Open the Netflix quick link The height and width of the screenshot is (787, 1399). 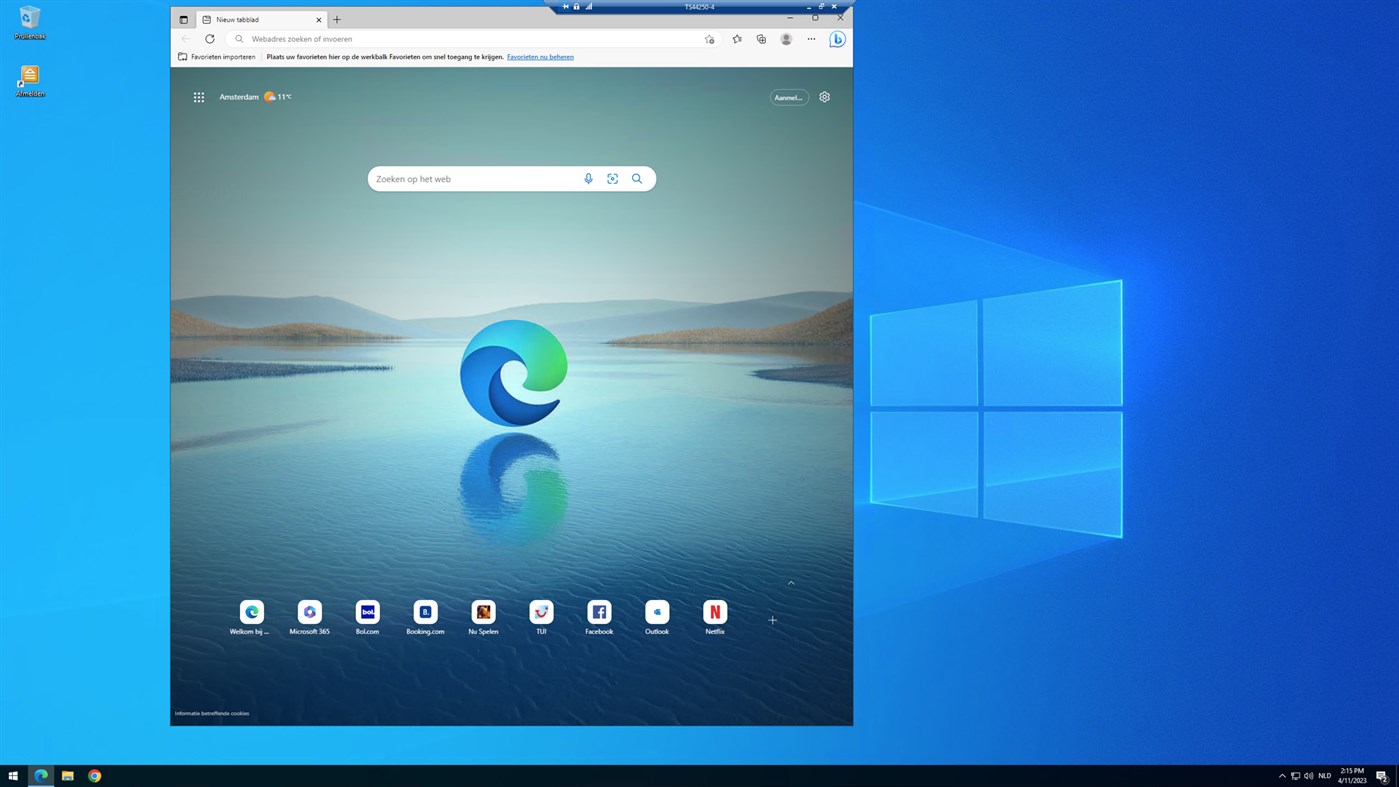pyautogui.click(x=715, y=618)
